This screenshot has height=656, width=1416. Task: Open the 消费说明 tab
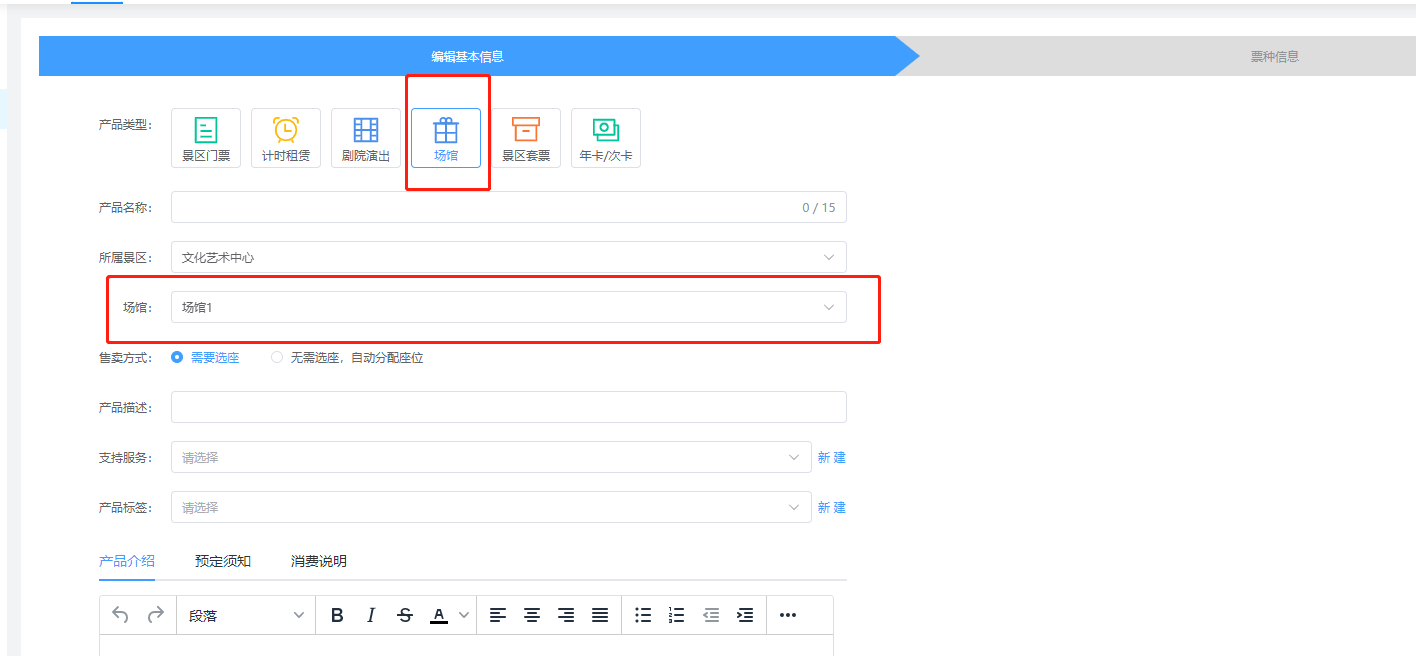coord(319,561)
